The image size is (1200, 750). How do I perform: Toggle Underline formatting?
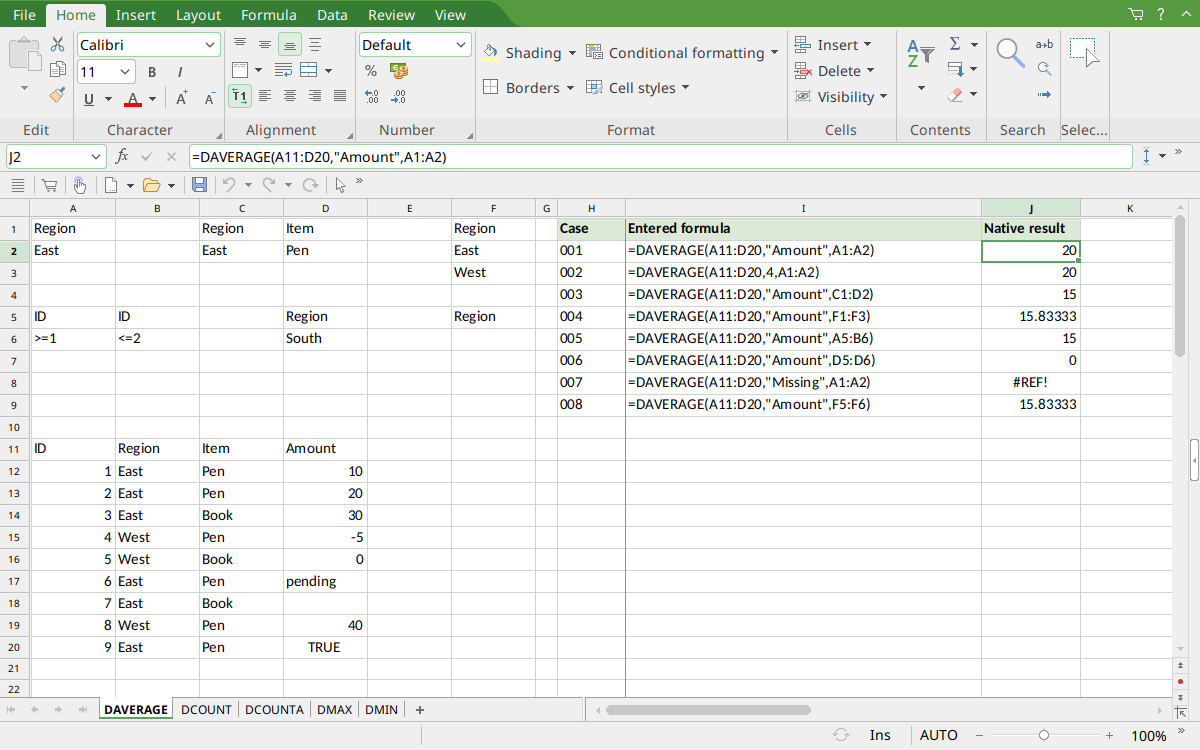click(89, 98)
